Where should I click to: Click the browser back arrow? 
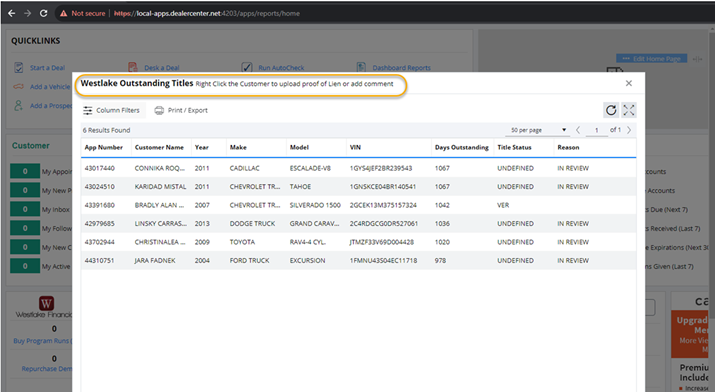pyautogui.click(x=12, y=13)
